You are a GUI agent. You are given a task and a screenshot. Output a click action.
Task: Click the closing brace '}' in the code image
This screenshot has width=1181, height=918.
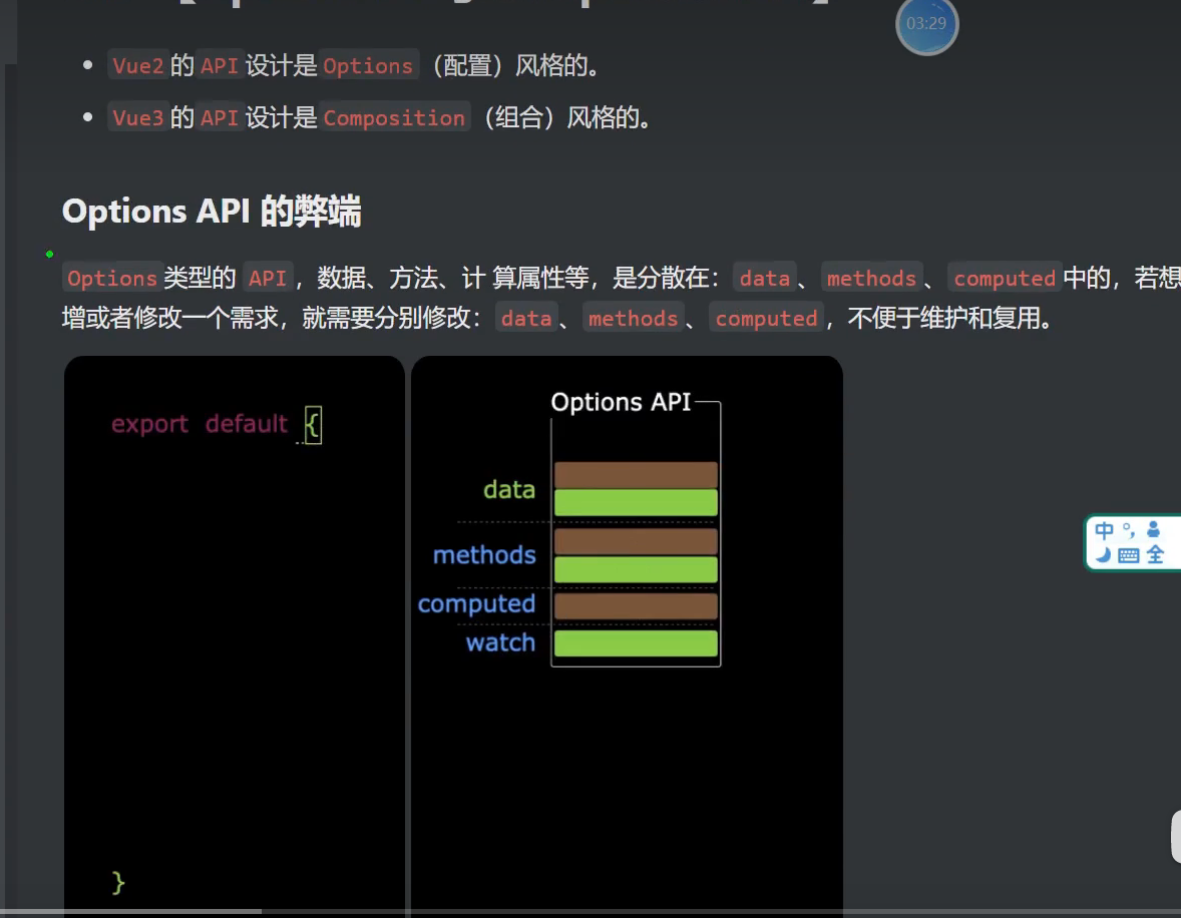point(118,883)
